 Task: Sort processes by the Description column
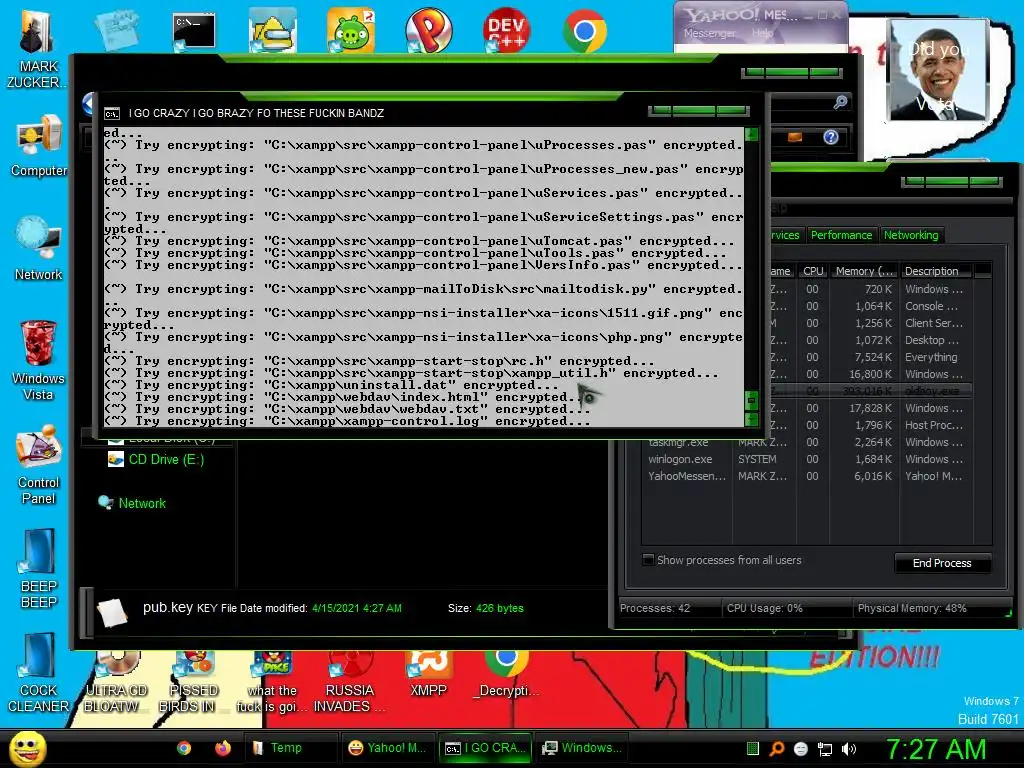click(x=936, y=271)
